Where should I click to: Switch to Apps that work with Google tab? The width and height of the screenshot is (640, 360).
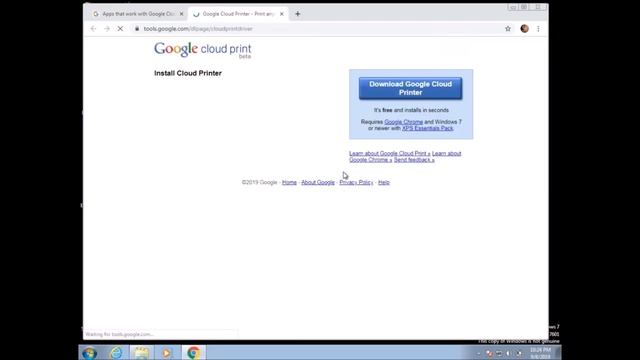[138, 14]
